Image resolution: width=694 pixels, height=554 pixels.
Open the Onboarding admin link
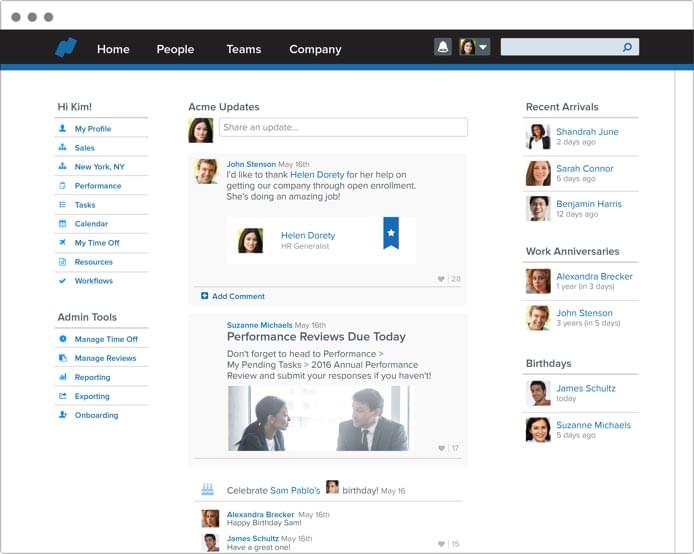(x=96, y=416)
